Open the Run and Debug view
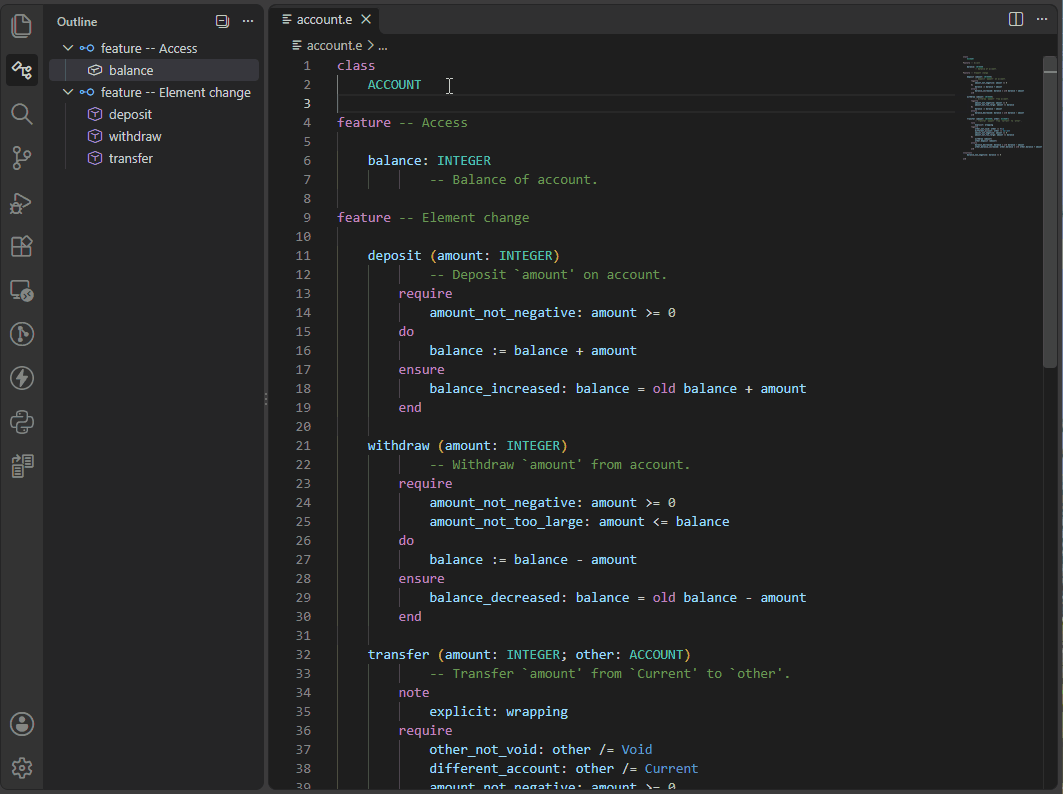 click(x=22, y=202)
